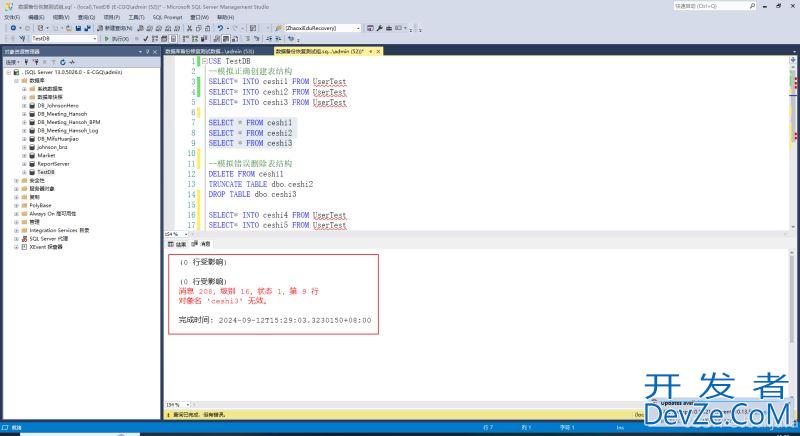
Task: Click the Copy icon next to Cut
Action: pyautogui.click(x=198, y=28)
